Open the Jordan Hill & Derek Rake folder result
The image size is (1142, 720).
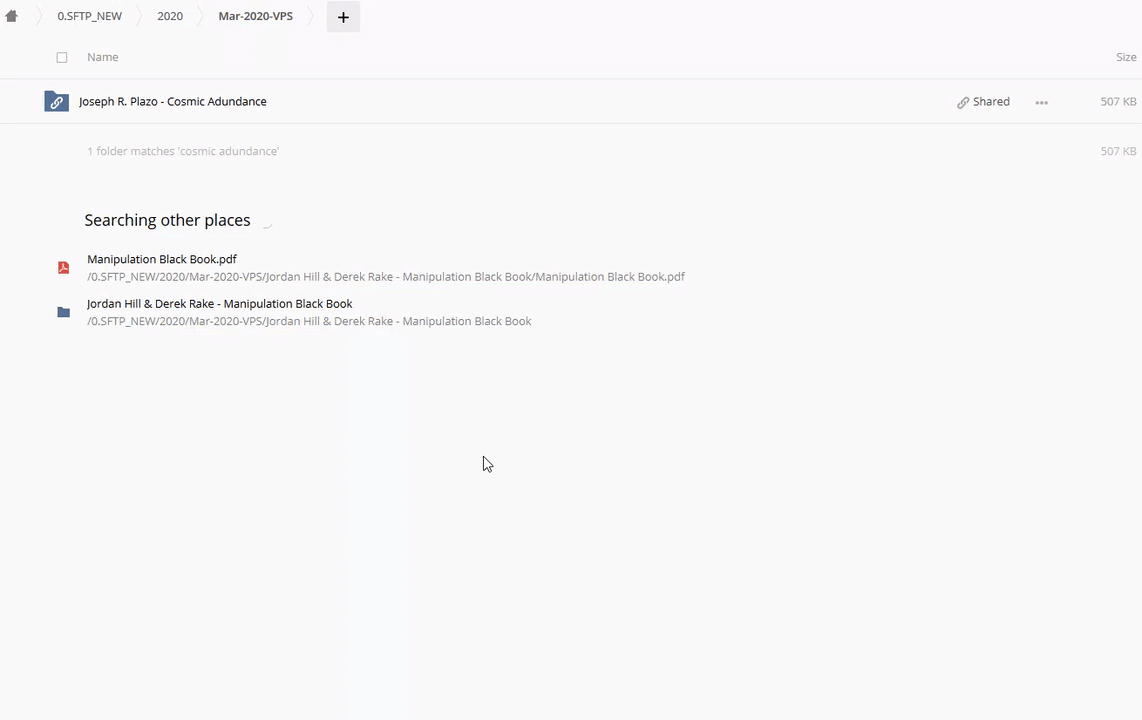(219, 304)
